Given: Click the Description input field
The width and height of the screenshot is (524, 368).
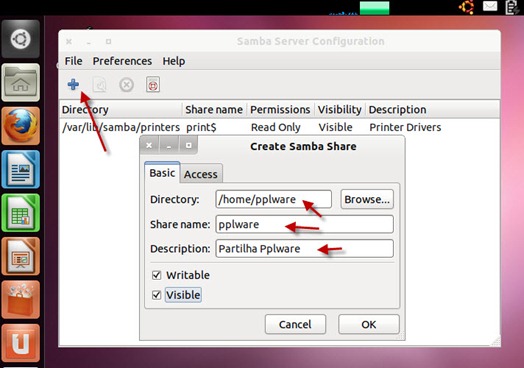Looking at the screenshot, I should point(305,248).
